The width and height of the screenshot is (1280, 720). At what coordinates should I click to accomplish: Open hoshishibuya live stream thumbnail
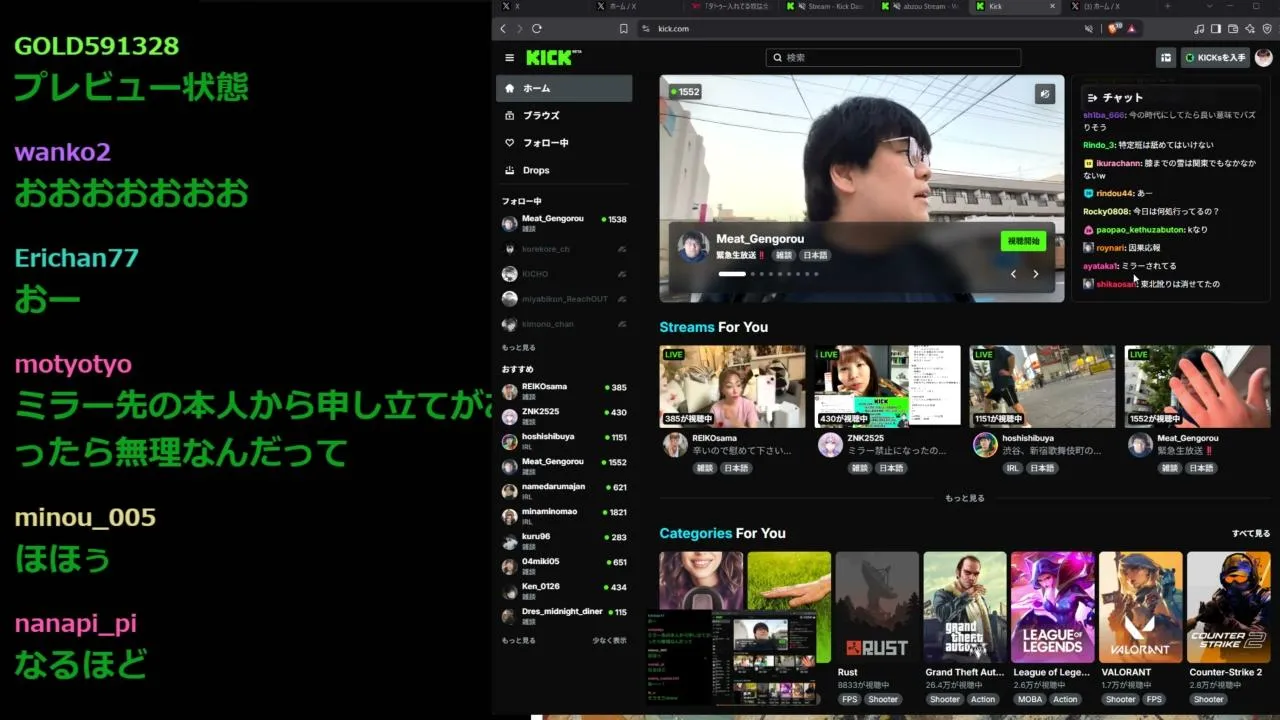click(x=1043, y=386)
